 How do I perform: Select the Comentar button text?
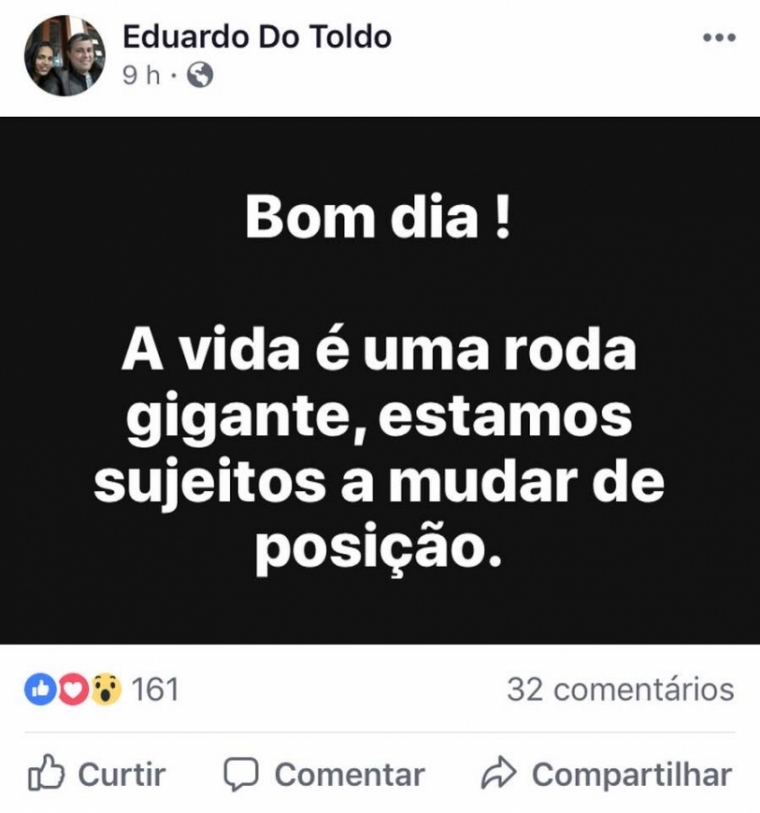tap(350, 775)
